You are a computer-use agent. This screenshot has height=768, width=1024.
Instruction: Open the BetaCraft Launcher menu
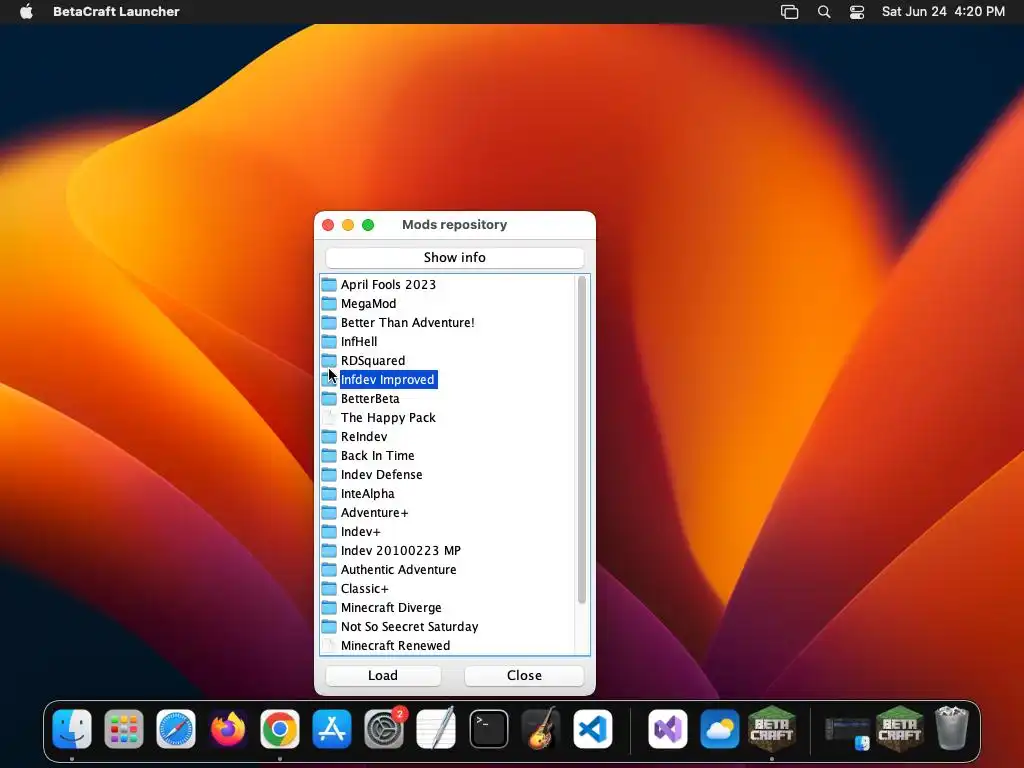(116, 12)
